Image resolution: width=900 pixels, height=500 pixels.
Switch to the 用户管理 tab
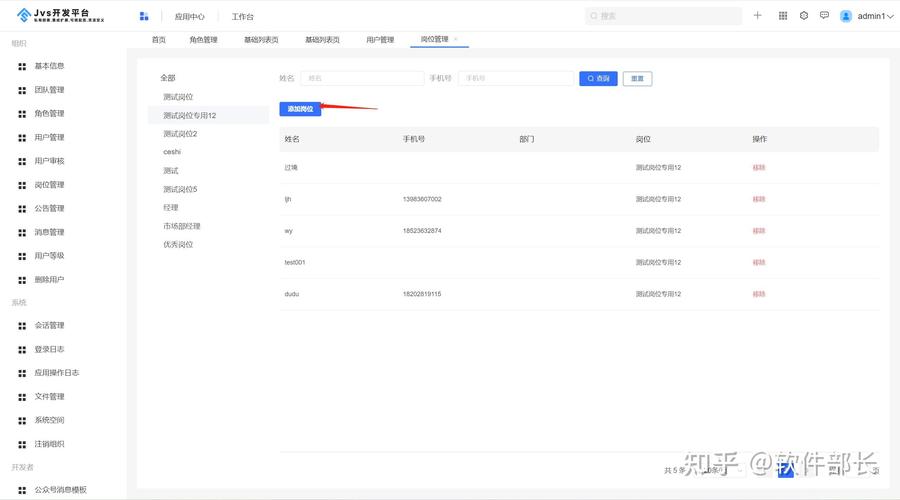[380, 40]
